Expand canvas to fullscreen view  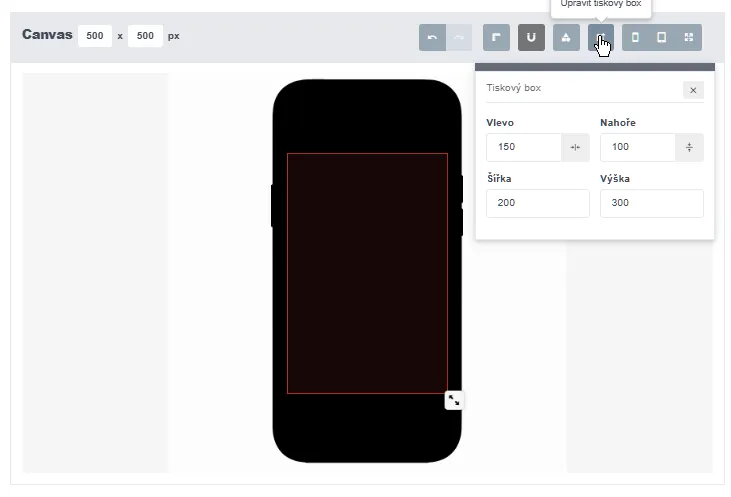pyautogui.click(x=689, y=37)
